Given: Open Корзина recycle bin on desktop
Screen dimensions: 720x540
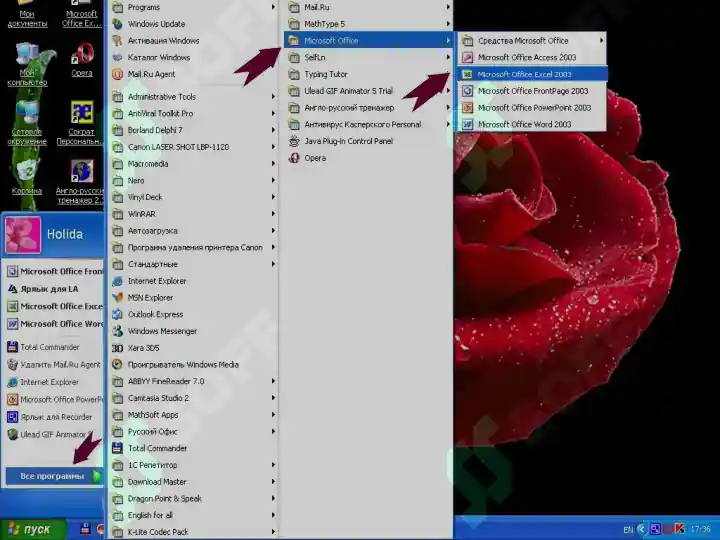Looking at the screenshot, I should (27, 177).
